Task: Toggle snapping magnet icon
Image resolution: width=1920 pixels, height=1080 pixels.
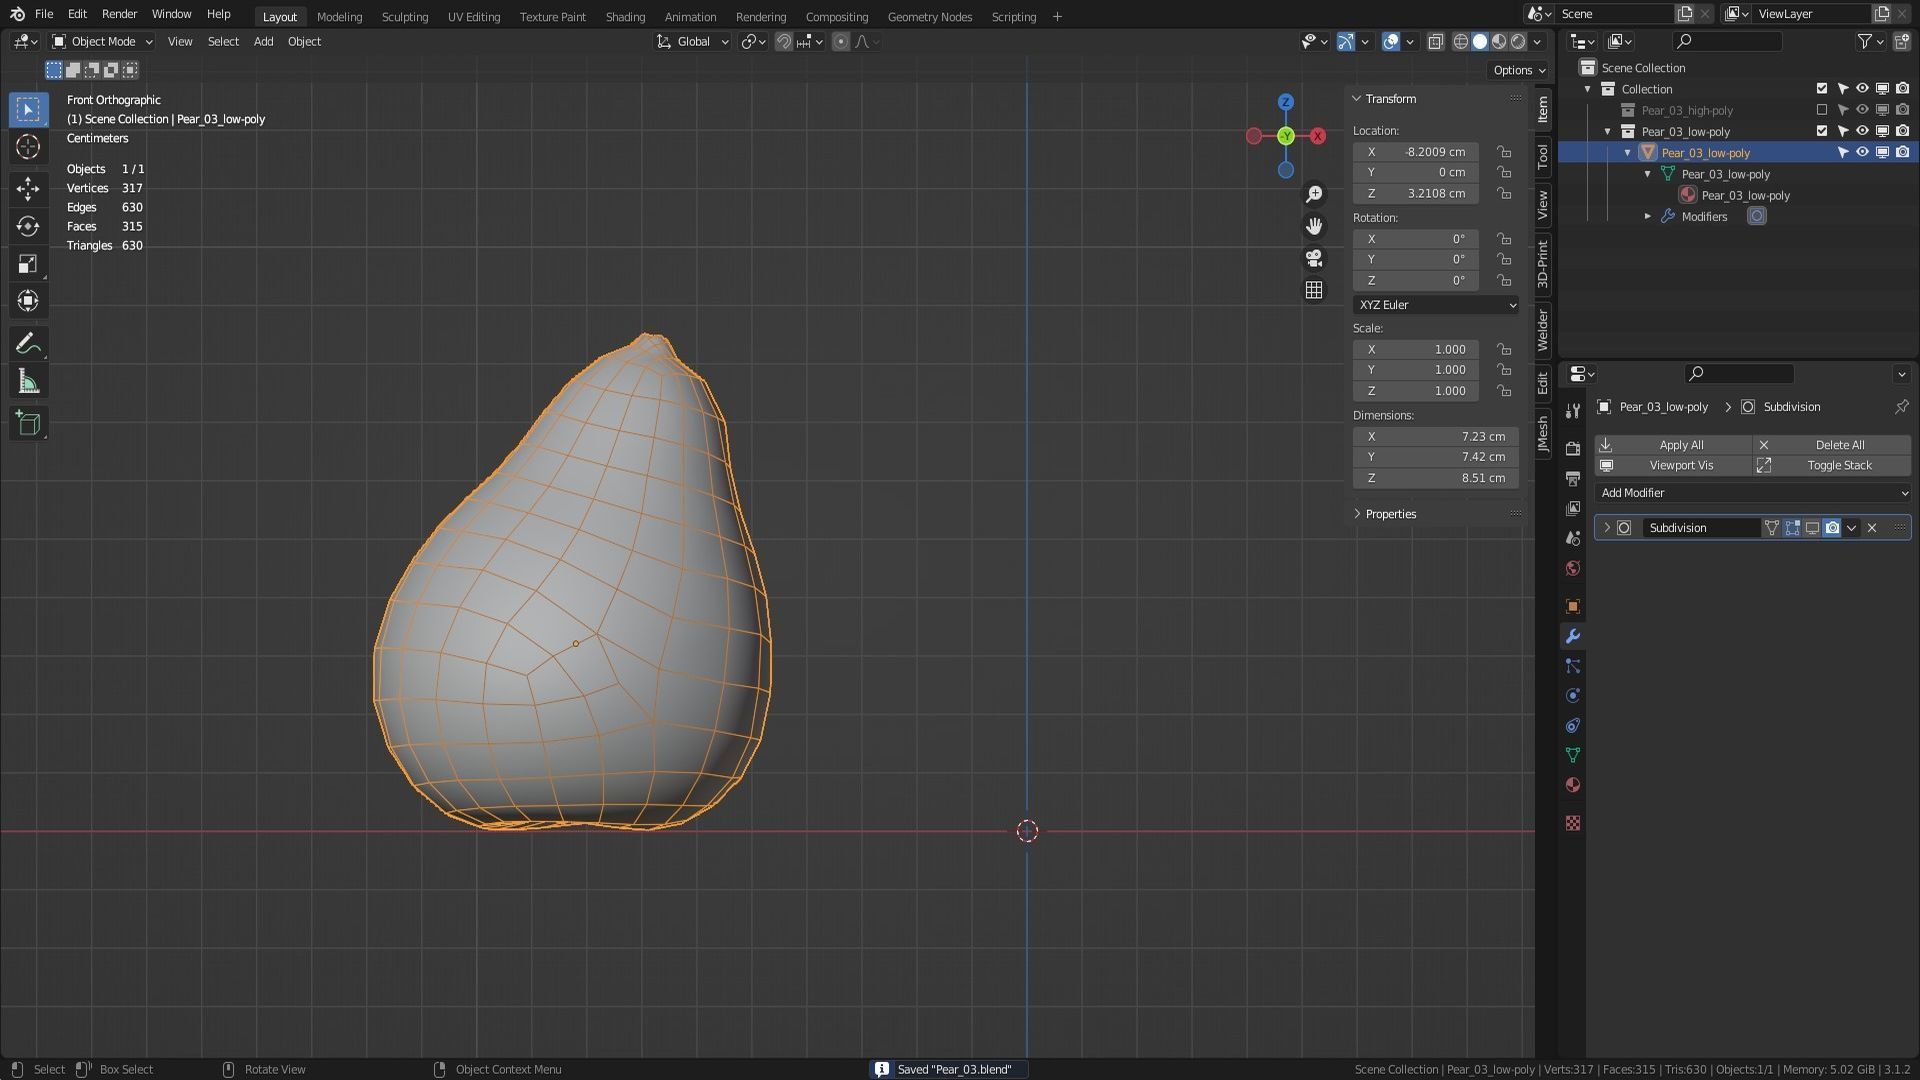Action: tap(784, 42)
